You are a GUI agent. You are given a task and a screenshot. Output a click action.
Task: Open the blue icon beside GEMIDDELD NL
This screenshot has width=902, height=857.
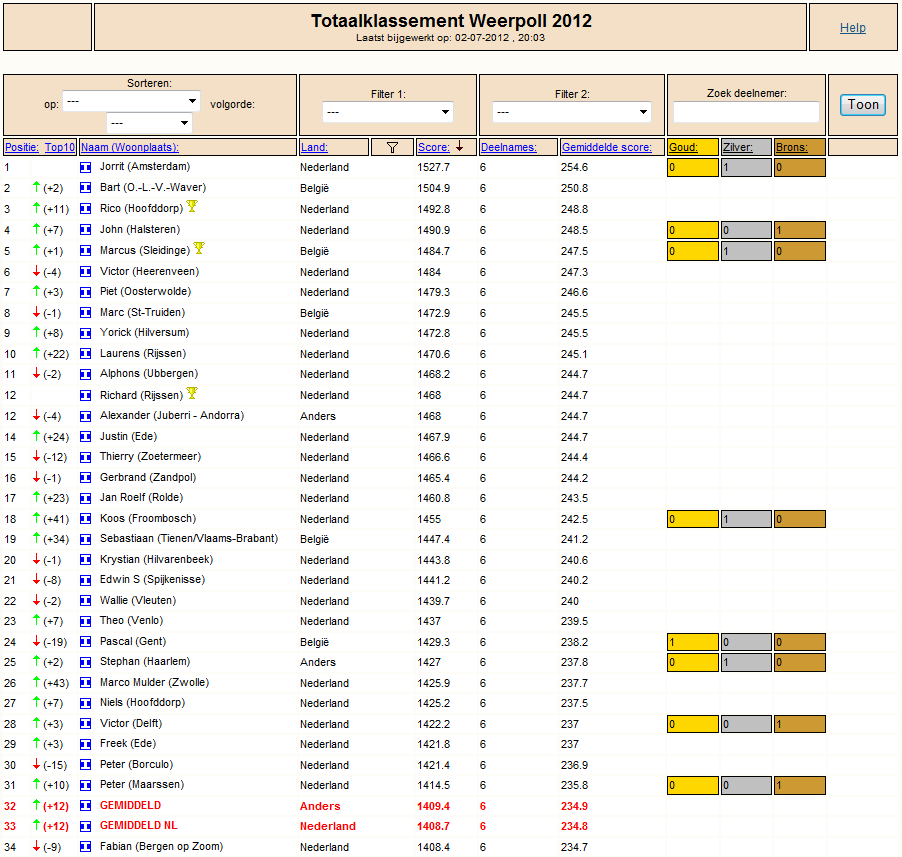(x=86, y=827)
